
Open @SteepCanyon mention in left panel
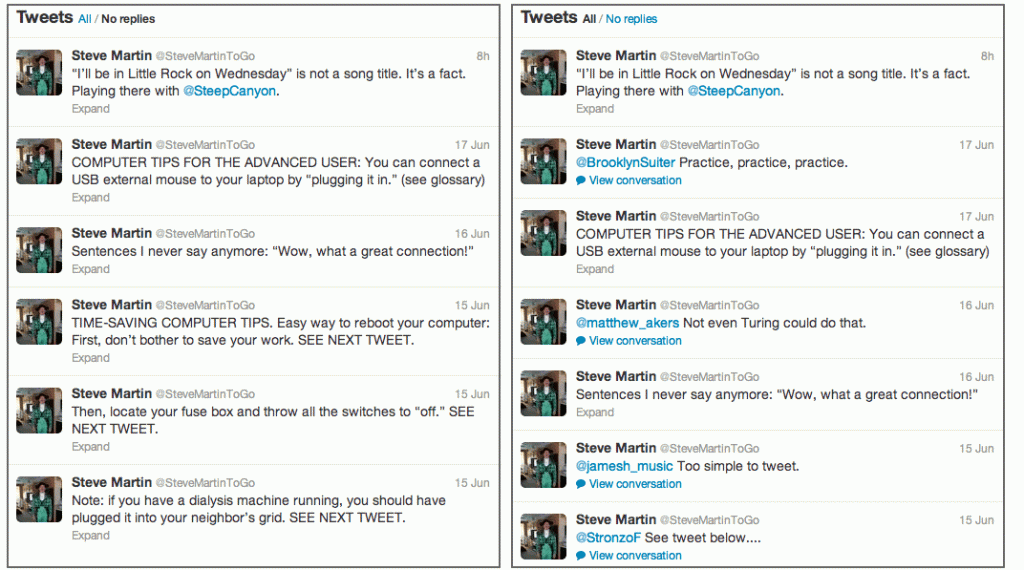[x=230, y=91]
